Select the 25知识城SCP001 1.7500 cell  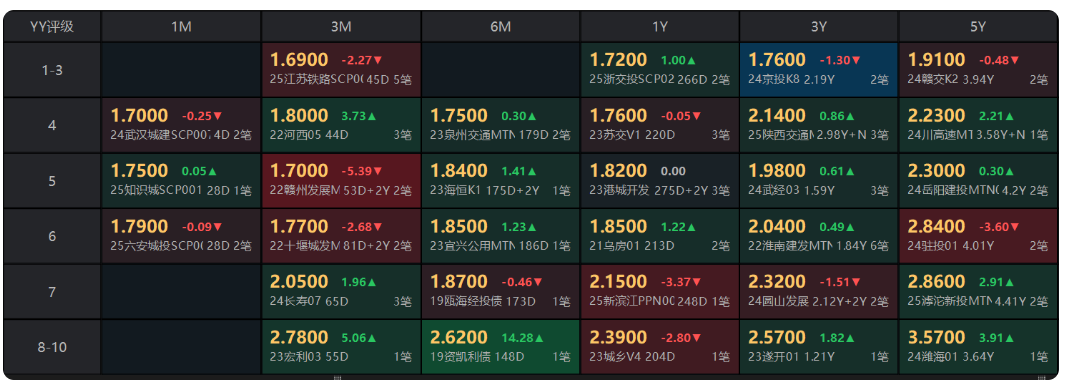181,181
